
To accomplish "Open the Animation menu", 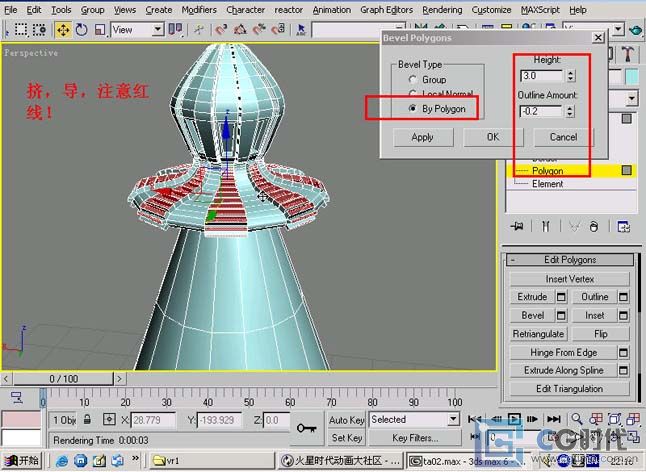I will pos(332,9).
